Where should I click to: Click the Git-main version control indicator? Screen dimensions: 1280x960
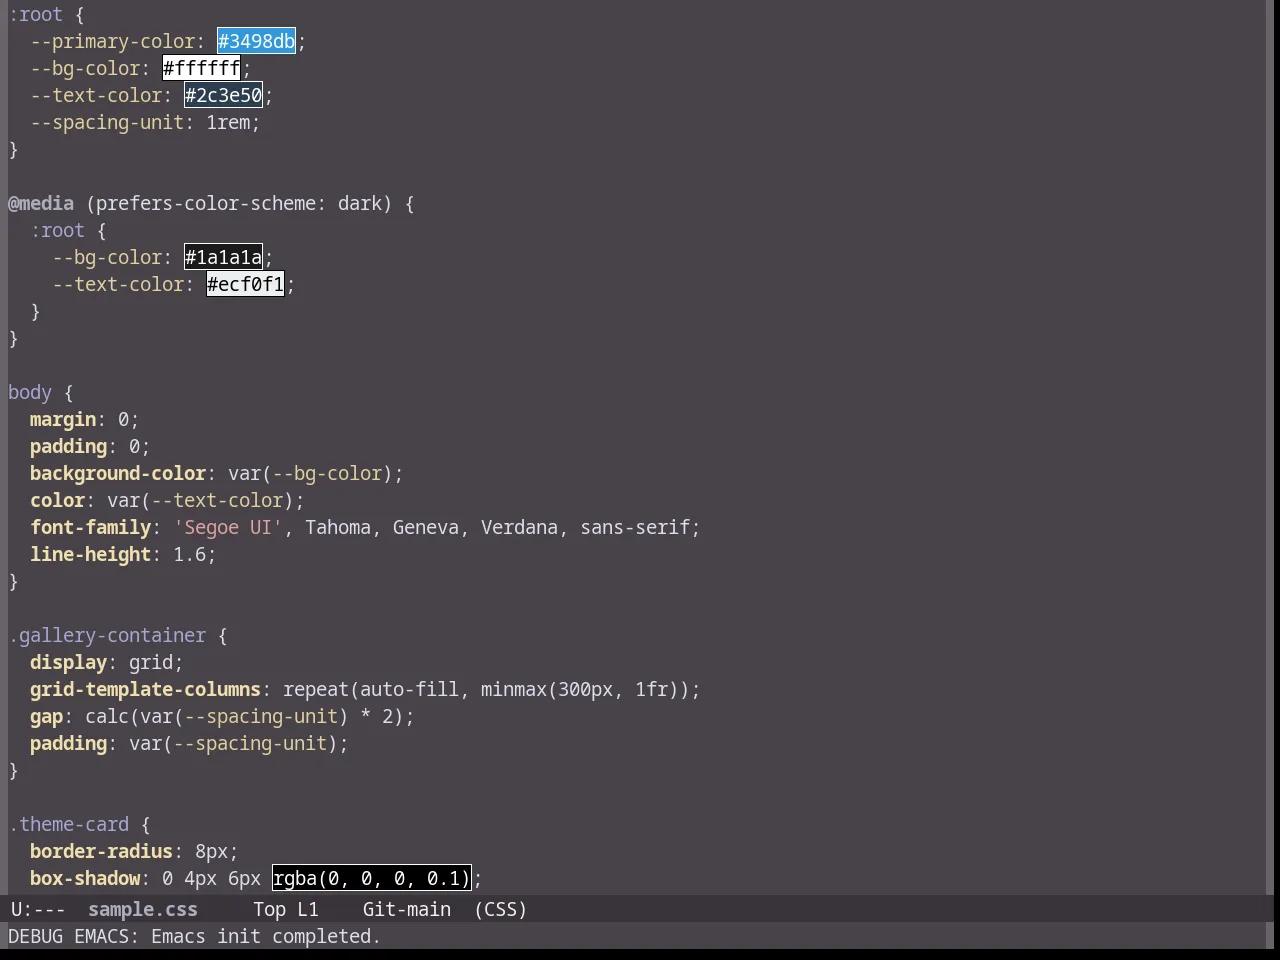(x=407, y=909)
